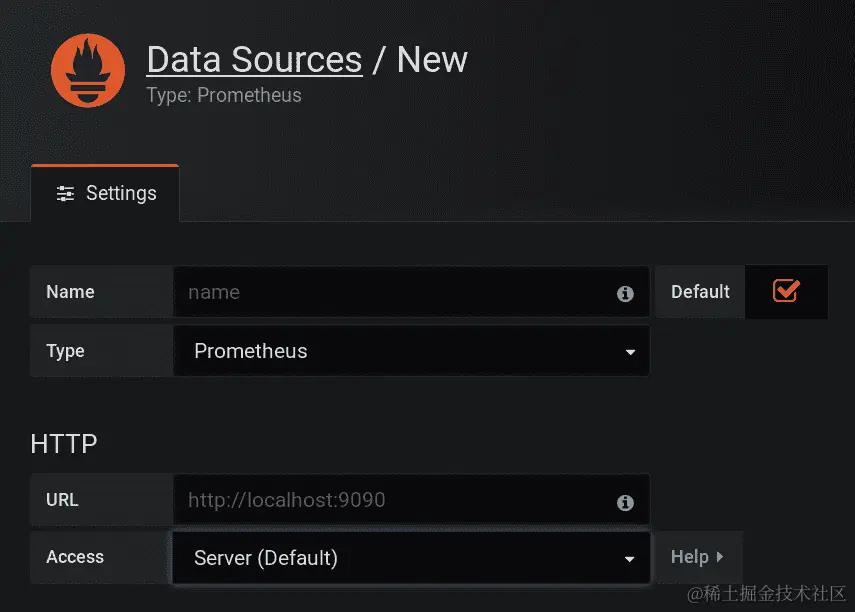
Task: Click the Access field label
Action: pos(75,557)
